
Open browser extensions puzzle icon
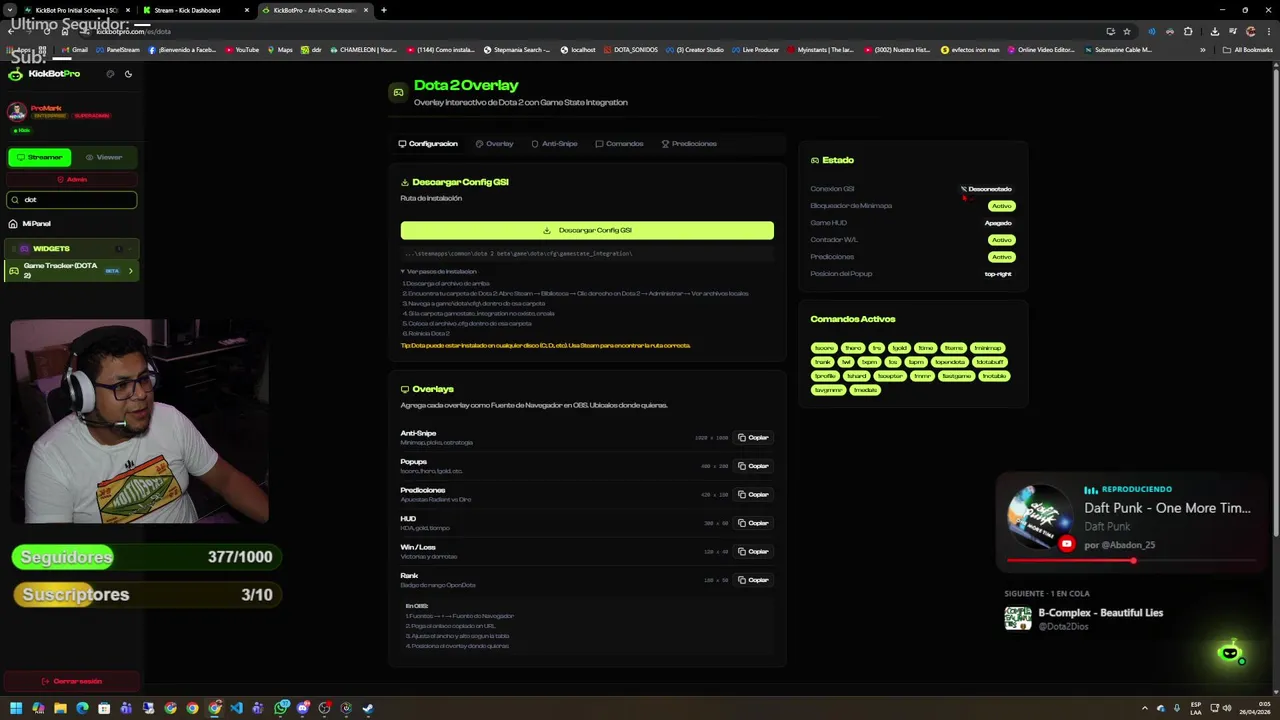1188,31
